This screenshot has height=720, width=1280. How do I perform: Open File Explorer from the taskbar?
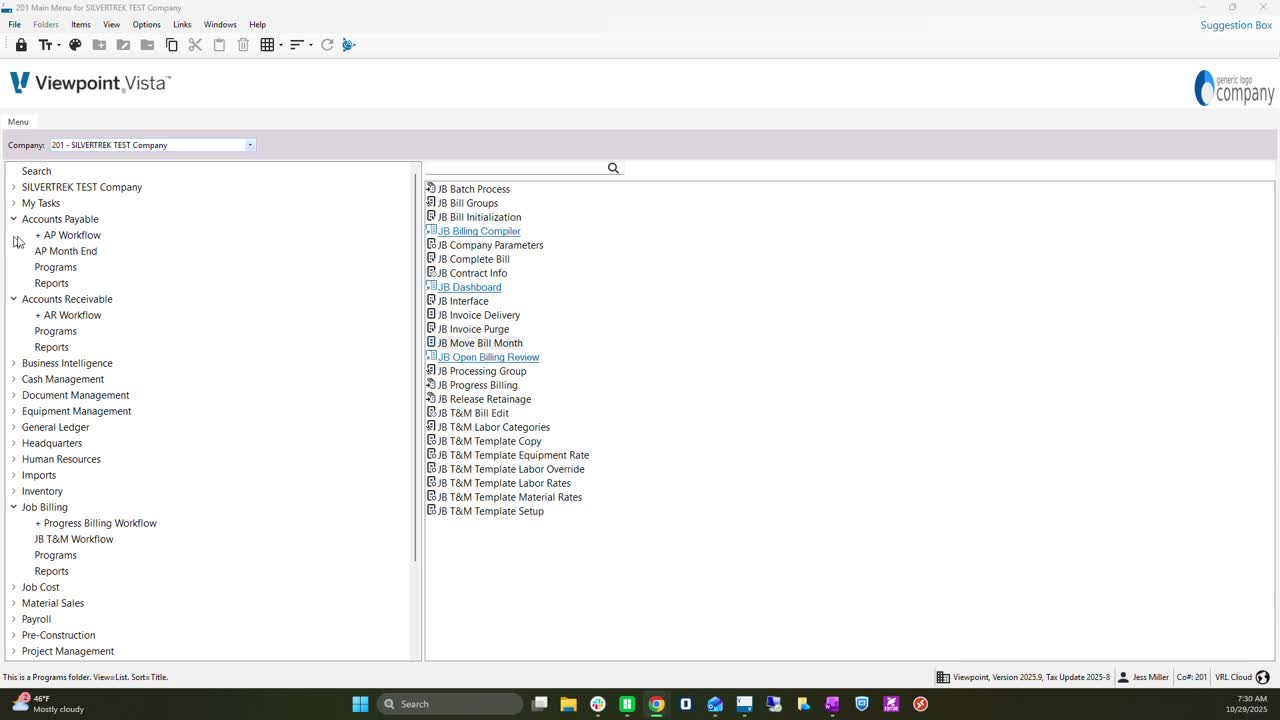(x=568, y=704)
